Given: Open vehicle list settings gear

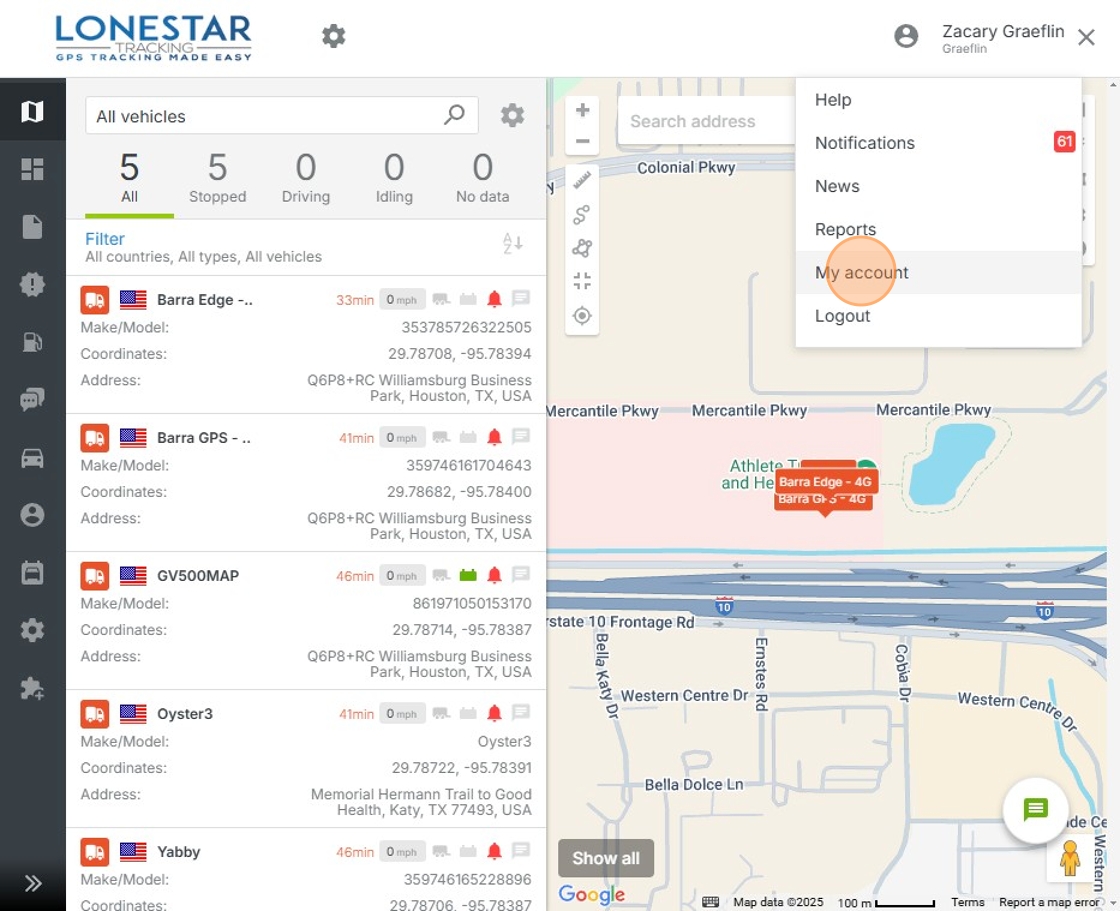Looking at the screenshot, I should (x=512, y=115).
